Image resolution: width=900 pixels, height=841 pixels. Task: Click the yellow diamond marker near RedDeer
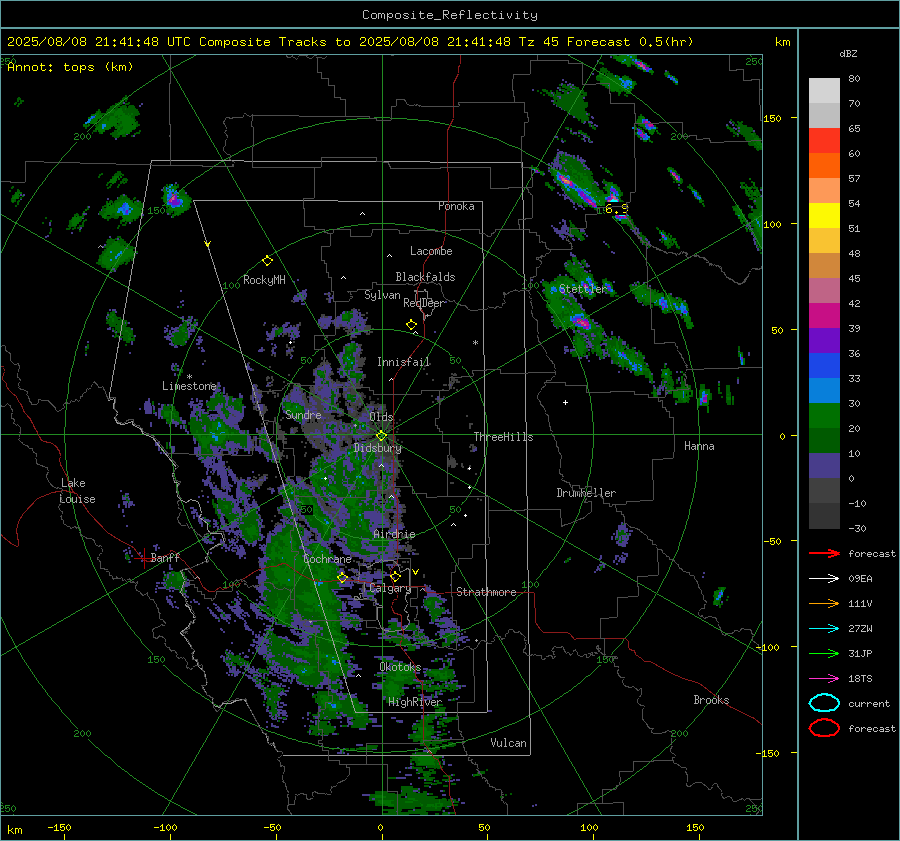[x=412, y=325]
